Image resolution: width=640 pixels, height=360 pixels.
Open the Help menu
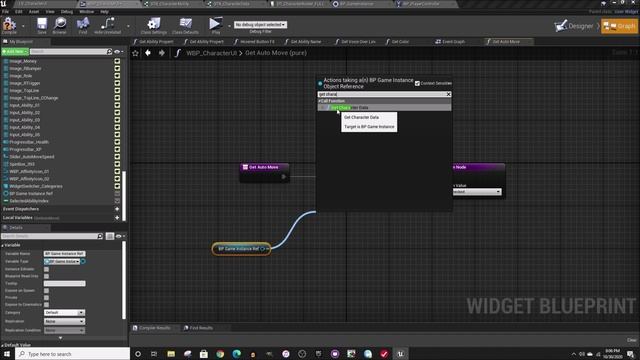(104, 12)
